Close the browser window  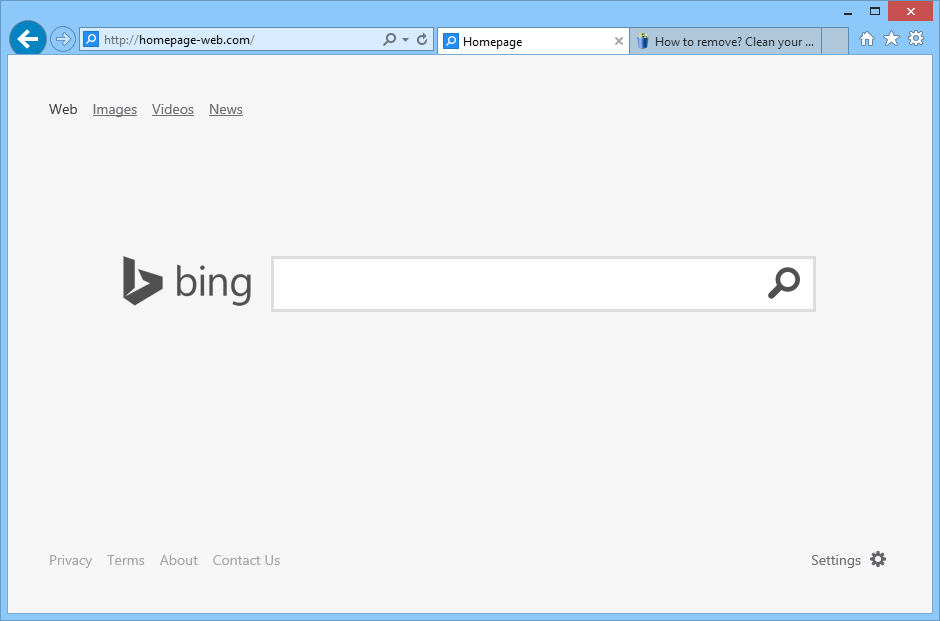point(911,12)
